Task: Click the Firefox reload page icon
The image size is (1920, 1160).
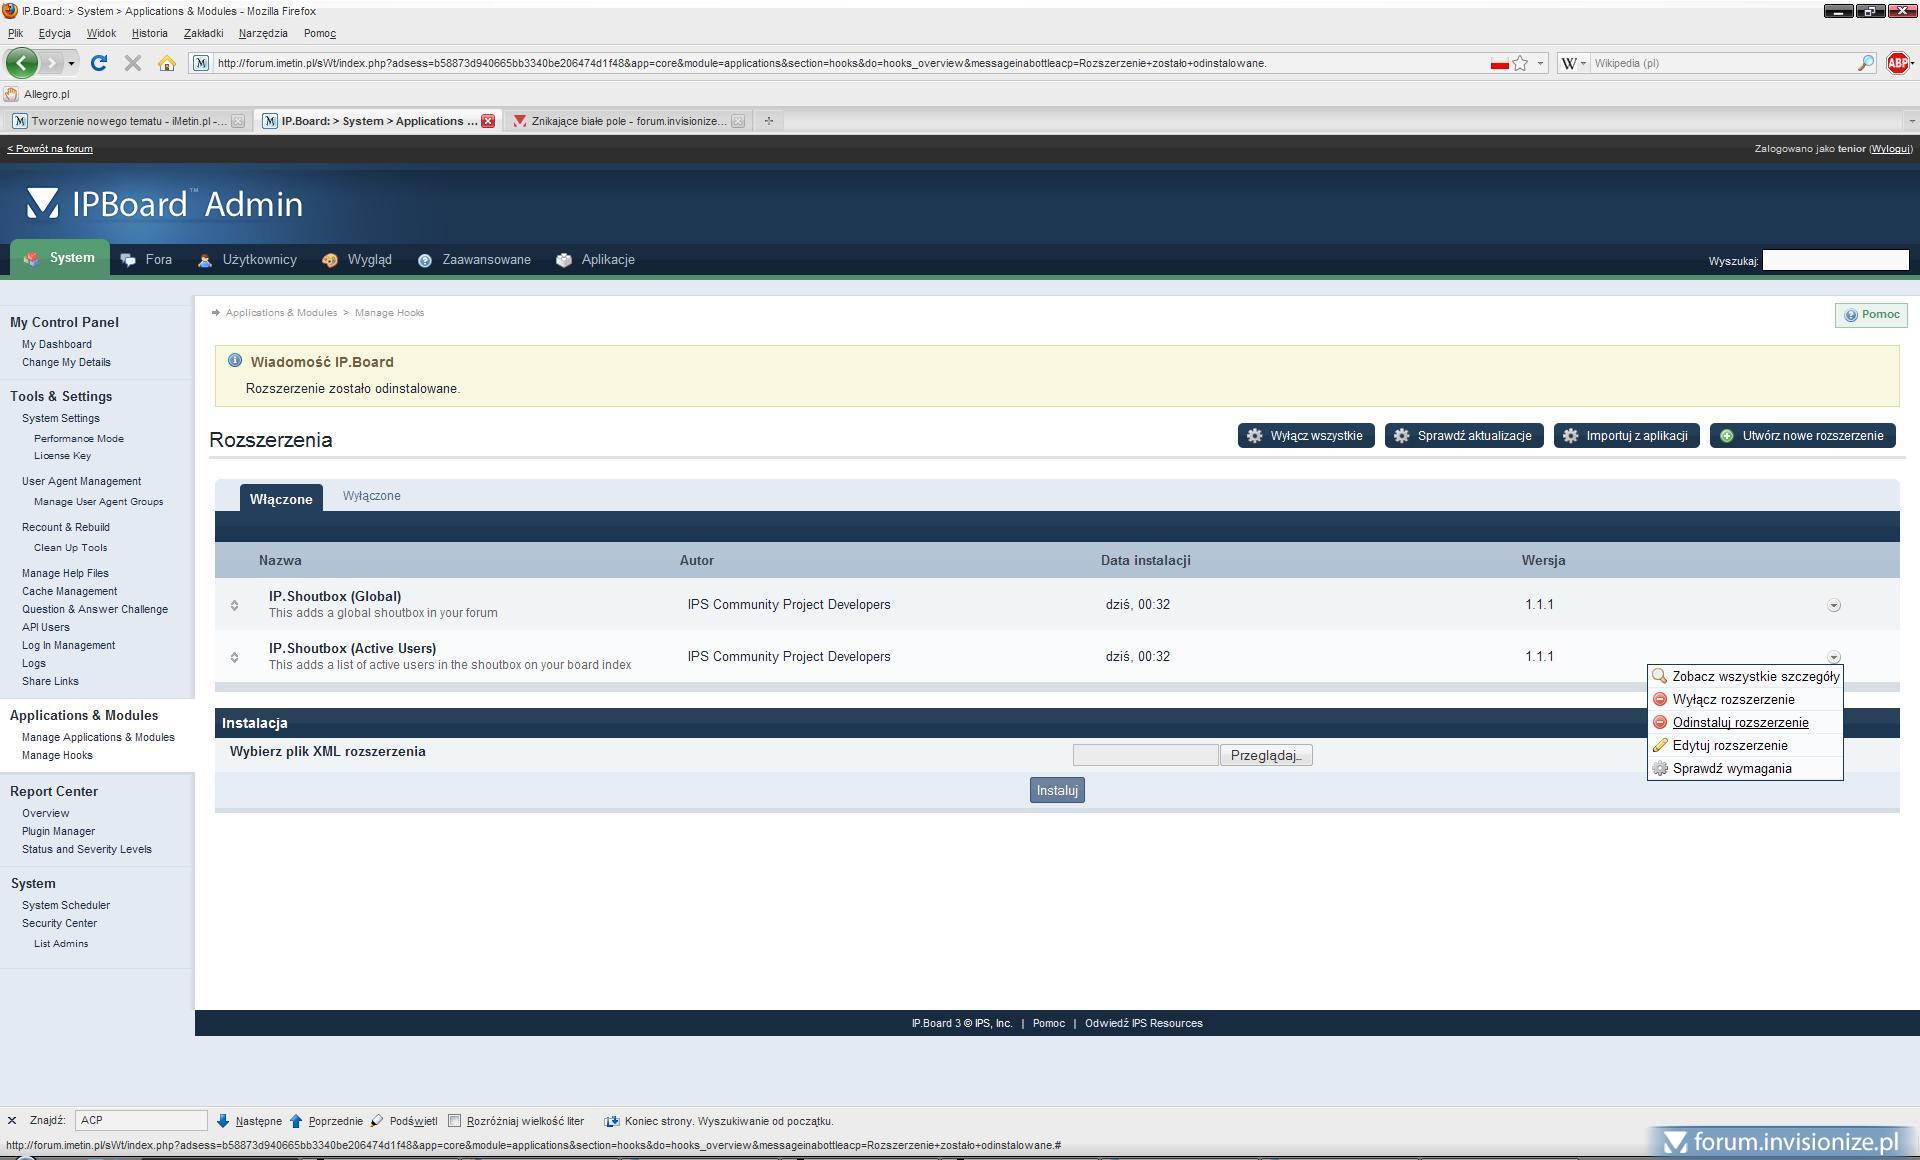Action: click(x=98, y=63)
